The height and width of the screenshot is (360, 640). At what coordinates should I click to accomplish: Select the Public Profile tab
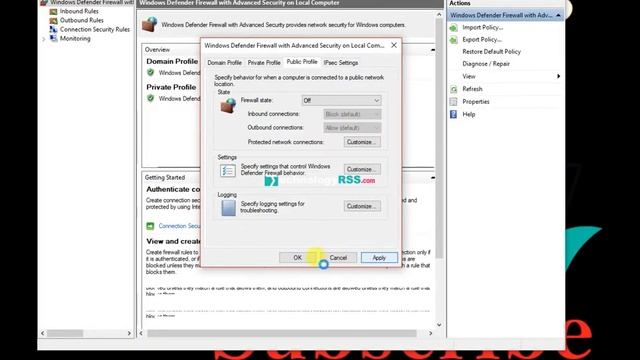click(302, 62)
